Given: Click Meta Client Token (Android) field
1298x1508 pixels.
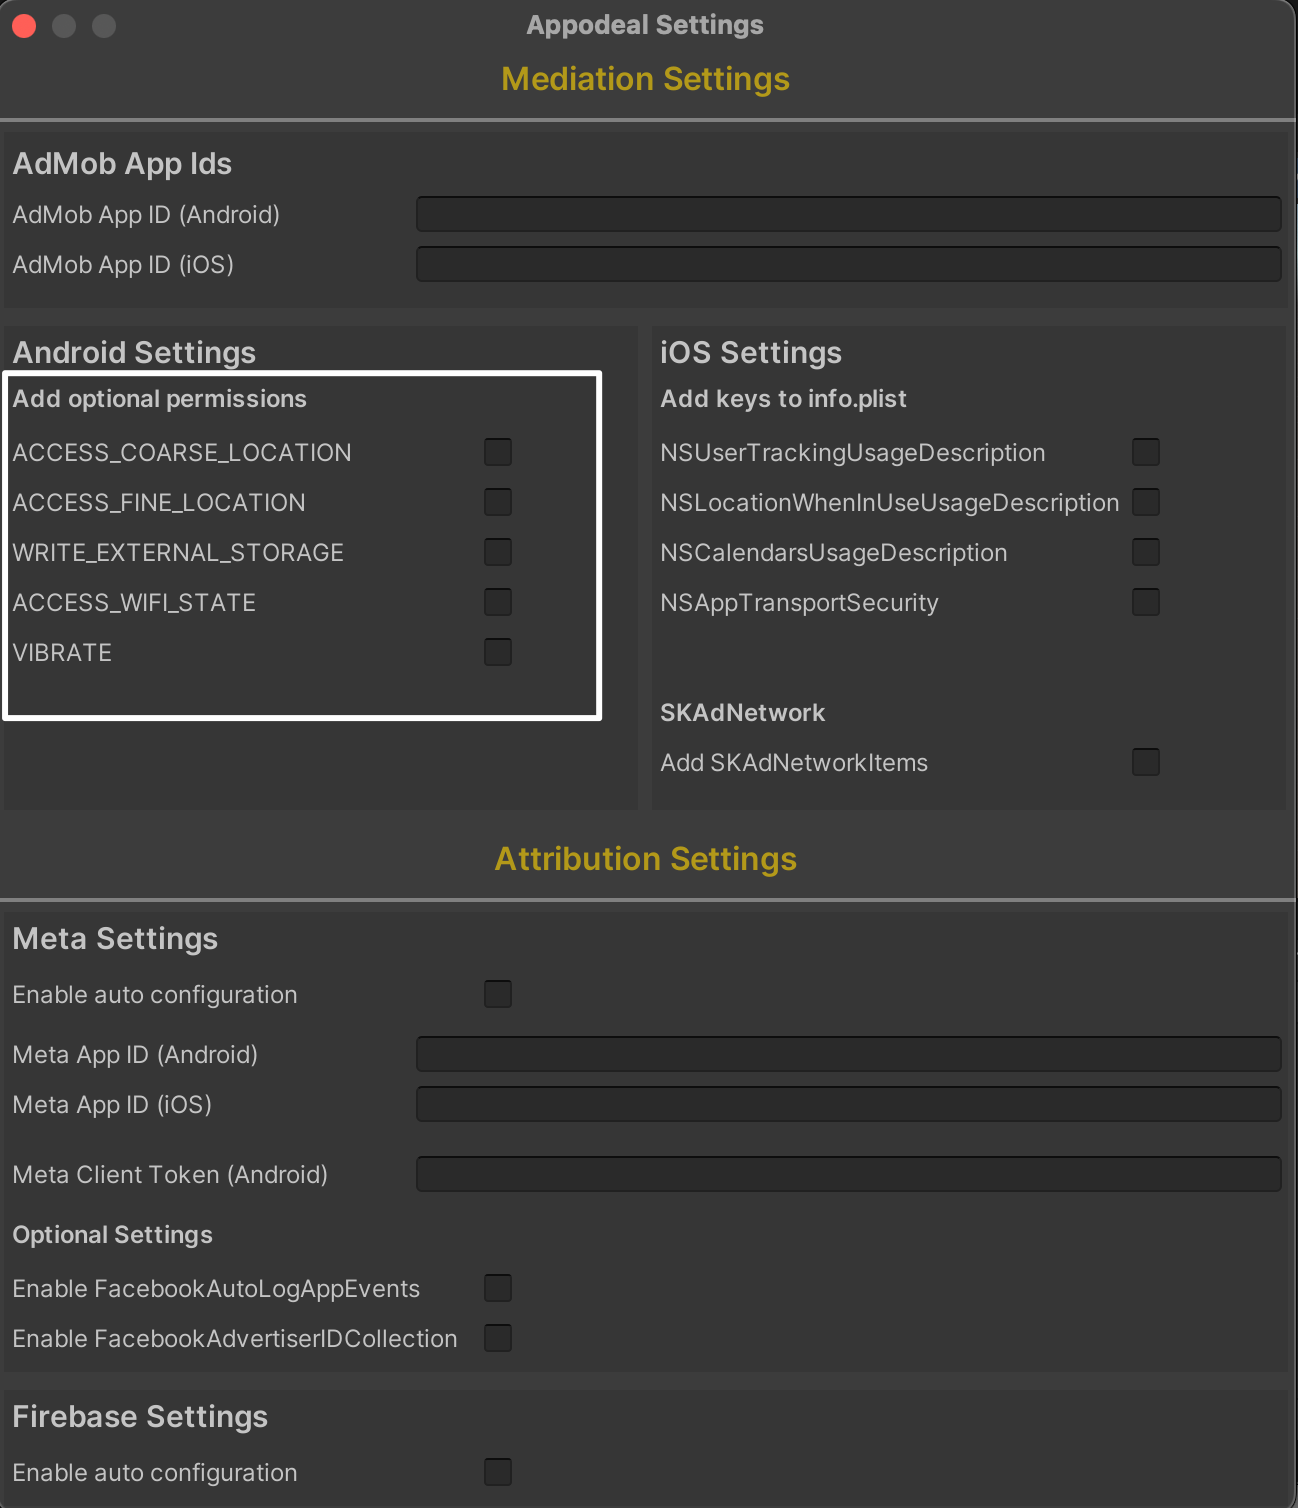Looking at the screenshot, I should tap(848, 1174).
